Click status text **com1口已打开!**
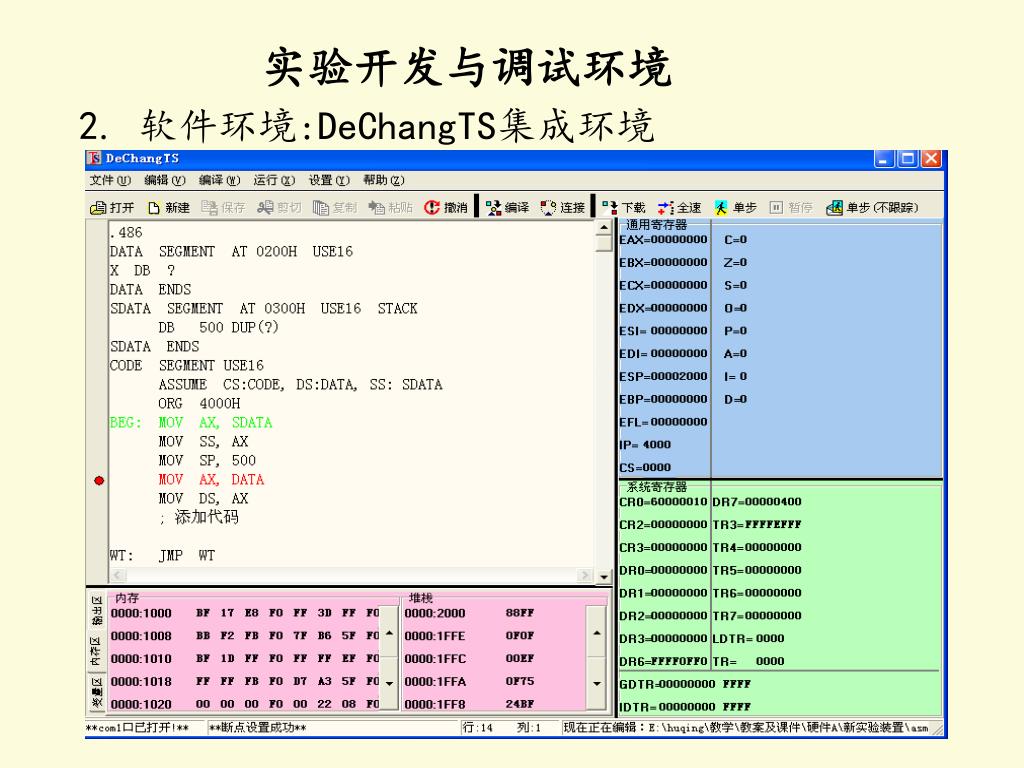Screen dimensions: 1024x768 click(x=137, y=728)
